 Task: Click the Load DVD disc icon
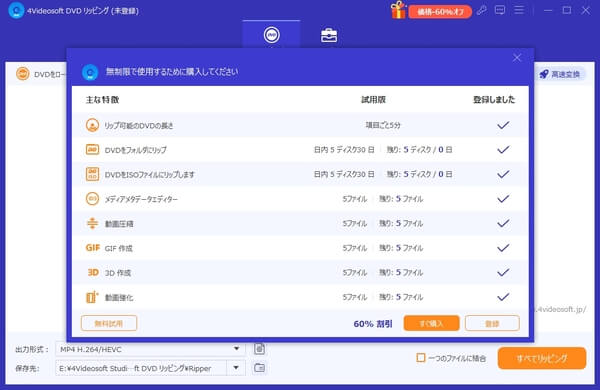23,73
